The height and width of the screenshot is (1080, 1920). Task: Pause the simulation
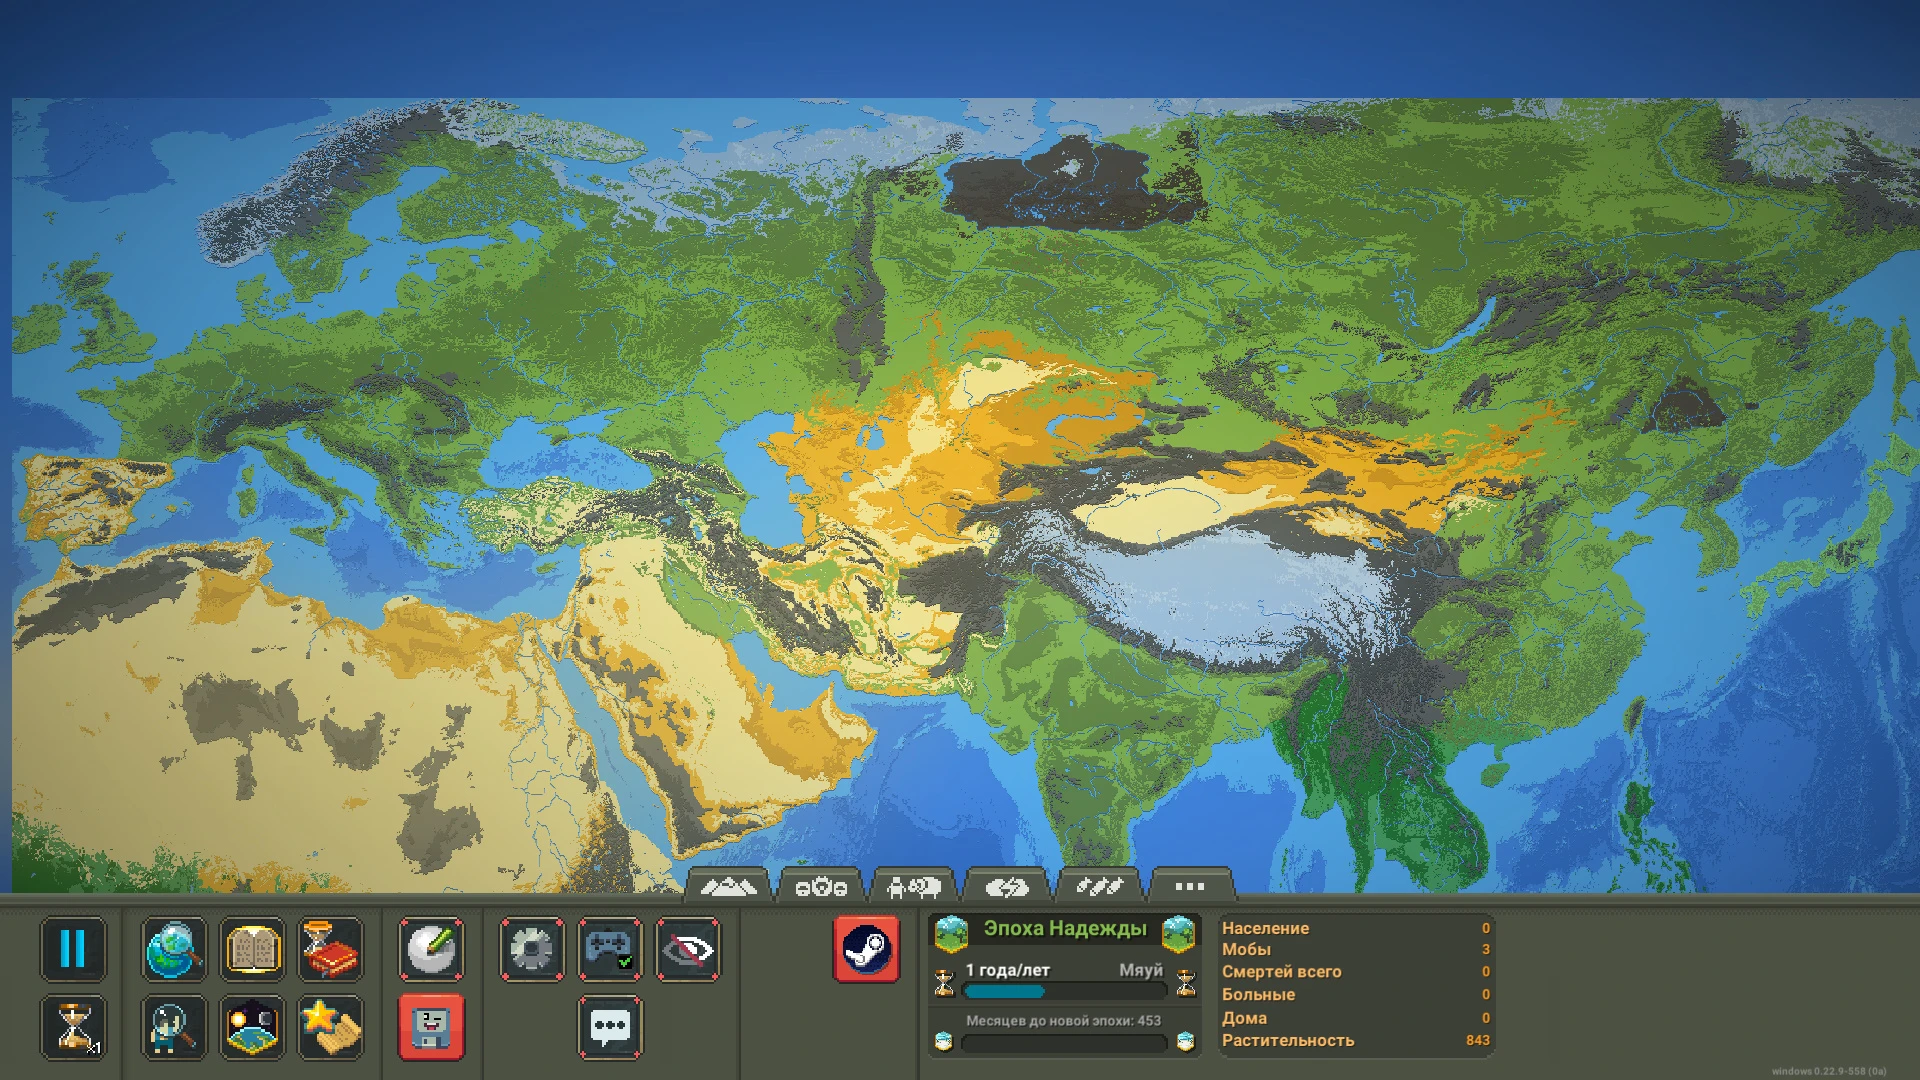point(73,950)
